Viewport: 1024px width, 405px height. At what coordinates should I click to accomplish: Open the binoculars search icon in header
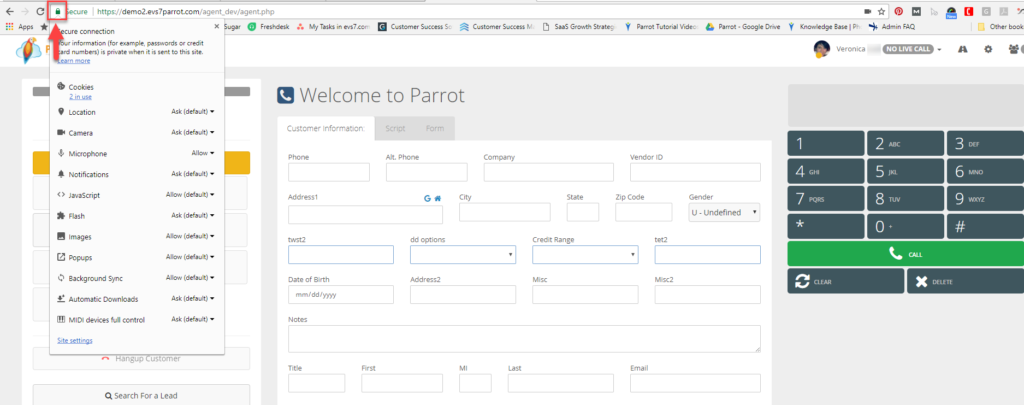click(x=963, y=49)
